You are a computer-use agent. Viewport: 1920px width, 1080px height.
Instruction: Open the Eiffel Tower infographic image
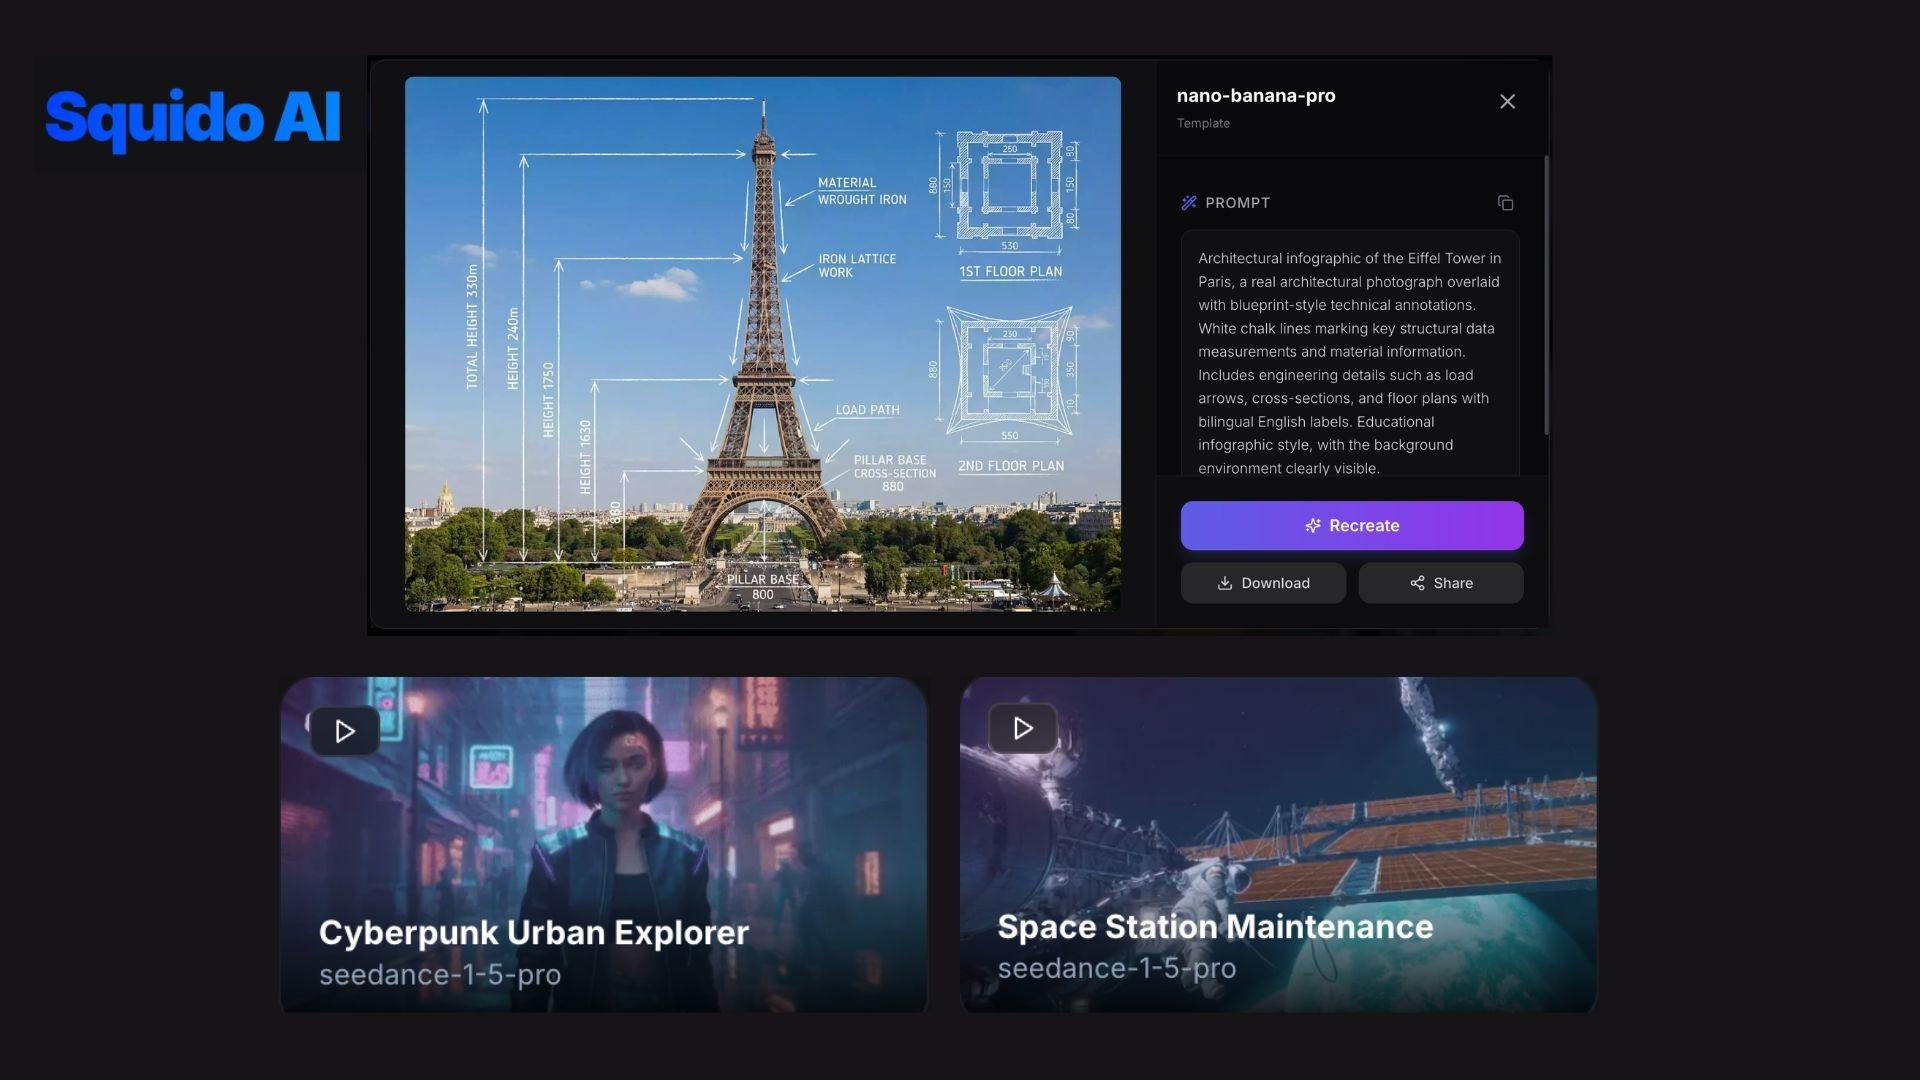tap(762, 344)
